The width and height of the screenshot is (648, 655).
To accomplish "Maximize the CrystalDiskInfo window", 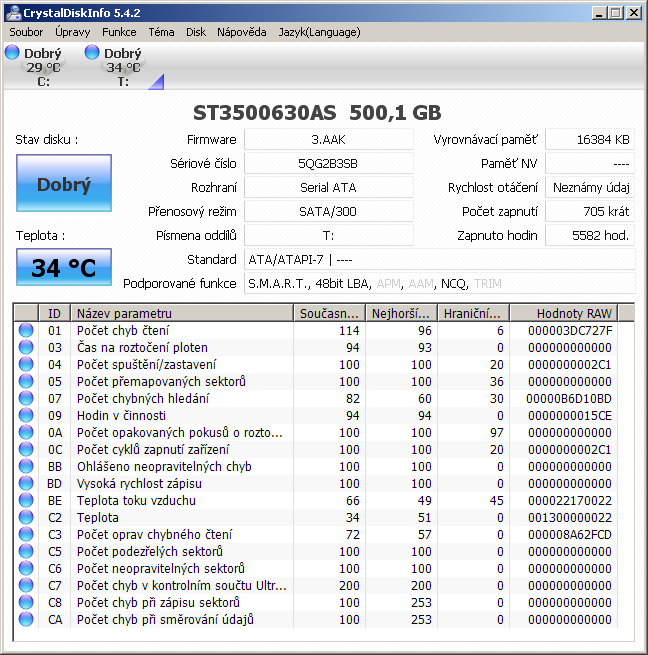I will coord(616,13).
